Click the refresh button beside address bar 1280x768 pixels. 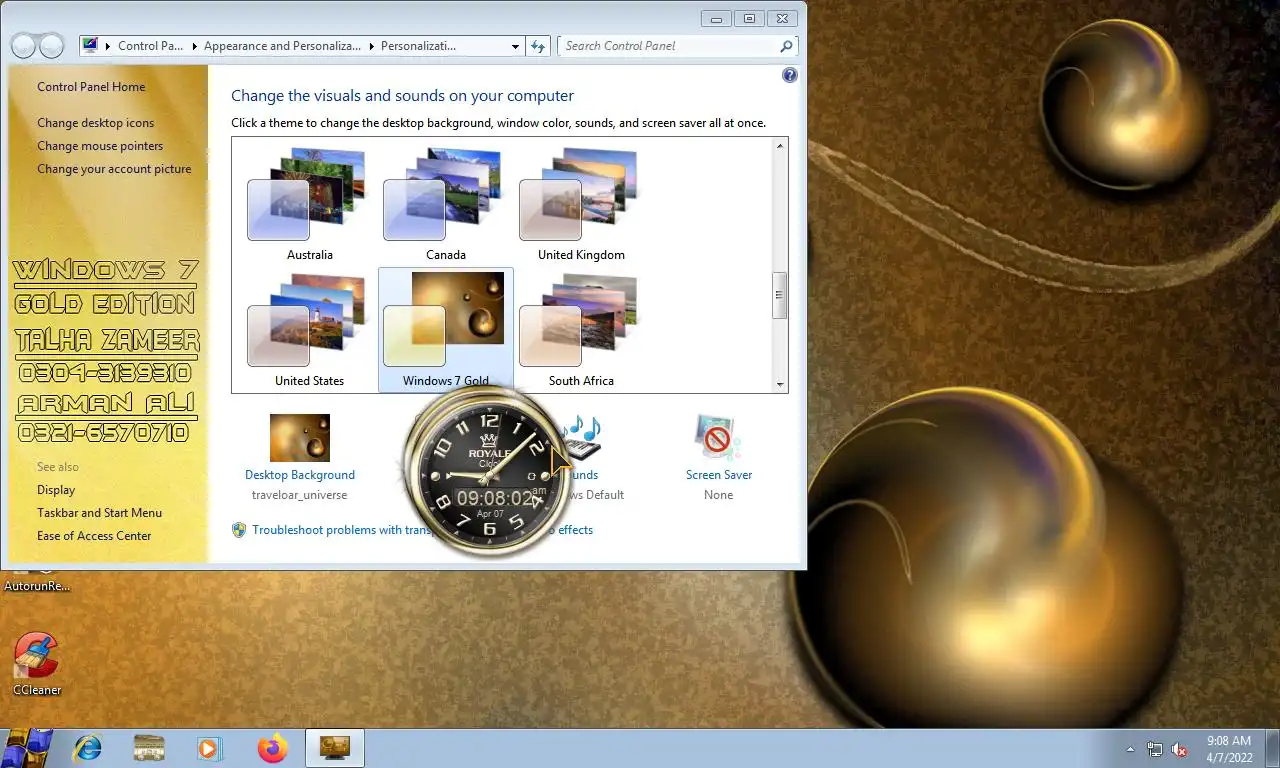coord(538,46)
